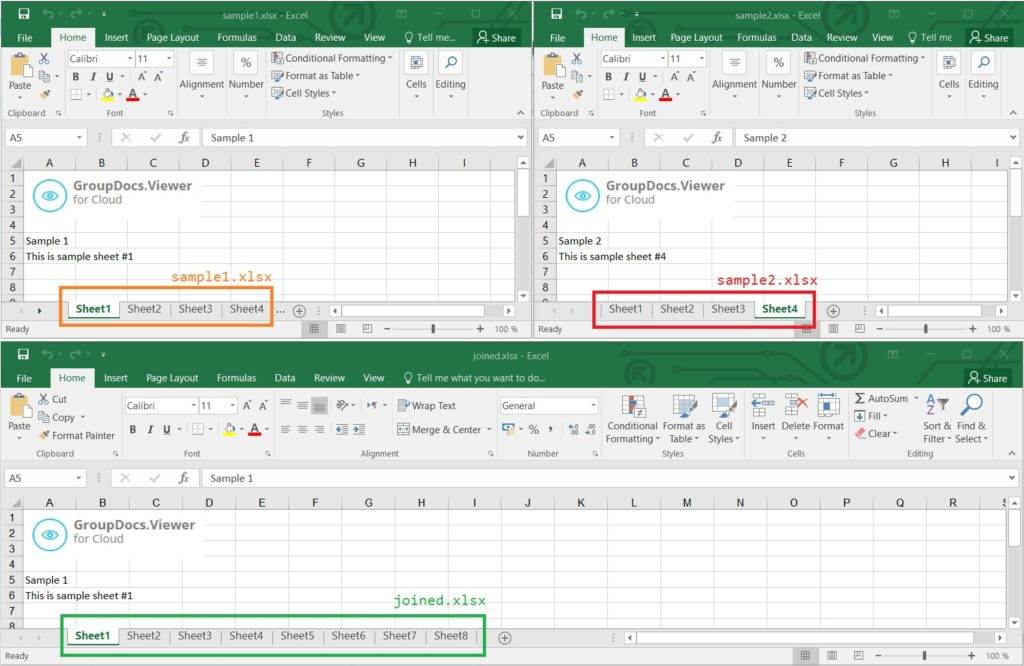Toggle Italic in joined.xlsx Font group
Image resolution: width=1024 pixels, height=666 pixels.
click(x=150, y=430)
